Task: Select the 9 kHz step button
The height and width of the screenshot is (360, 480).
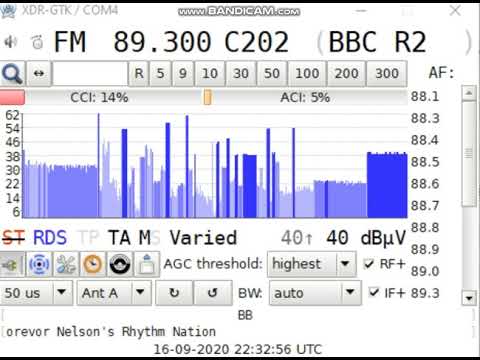Action: coord(183,73)
